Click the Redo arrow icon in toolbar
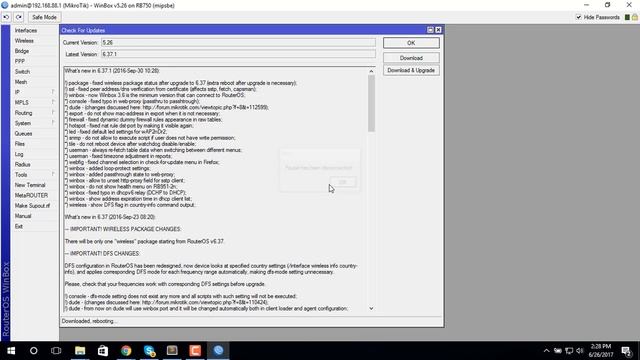Viewport: 640px width, 360px height. pyautogui.click(x=19, y=17)
